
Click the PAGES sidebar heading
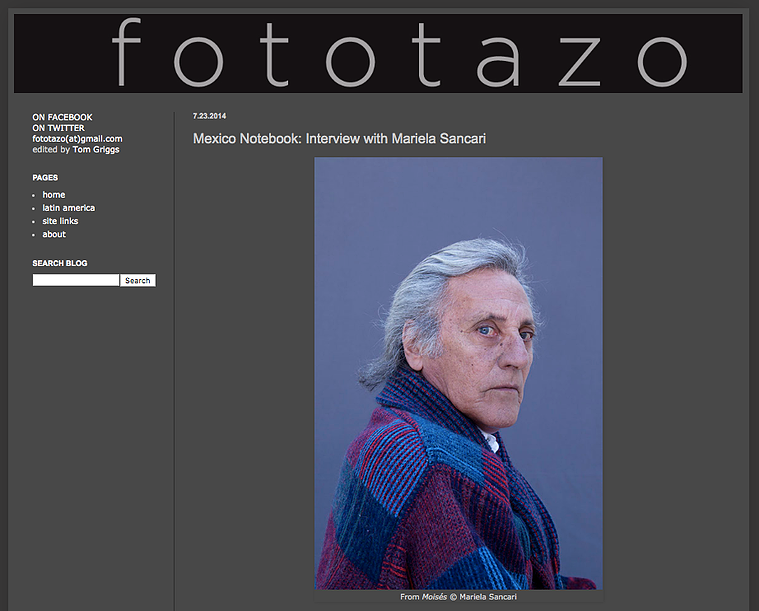point(45,178)
